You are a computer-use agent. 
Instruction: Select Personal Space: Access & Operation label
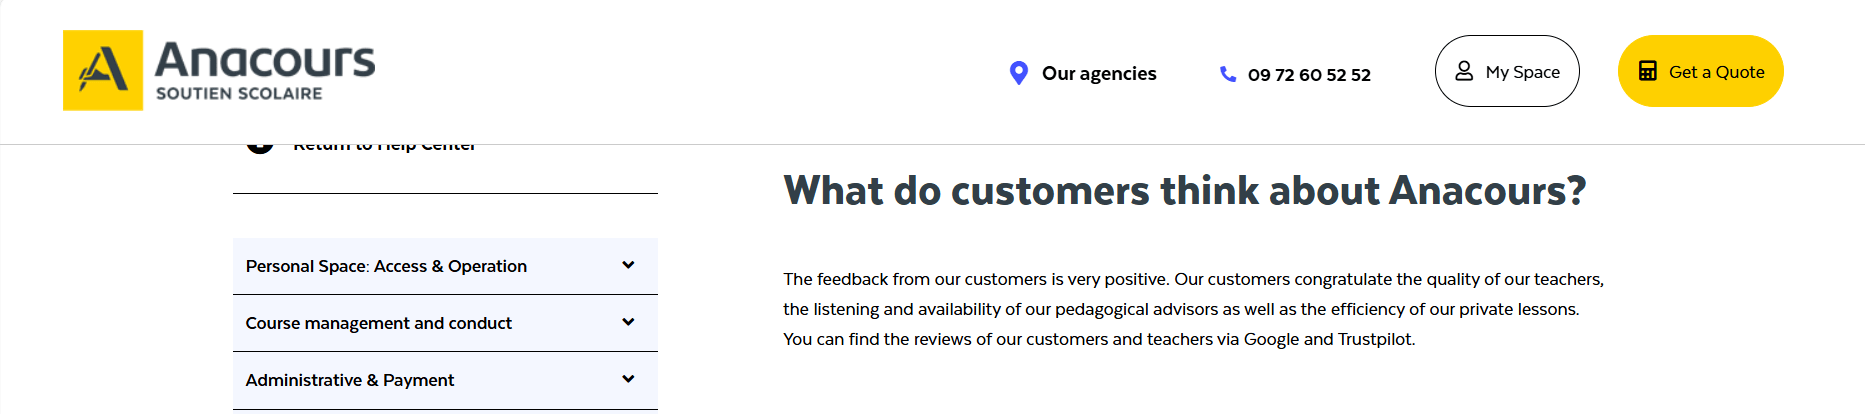point(386,266)
